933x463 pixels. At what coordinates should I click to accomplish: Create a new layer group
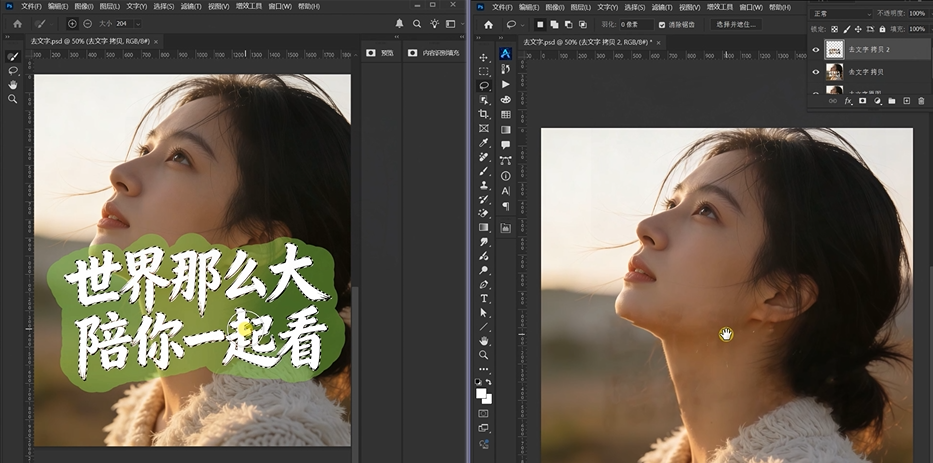[x=892, y=101]
